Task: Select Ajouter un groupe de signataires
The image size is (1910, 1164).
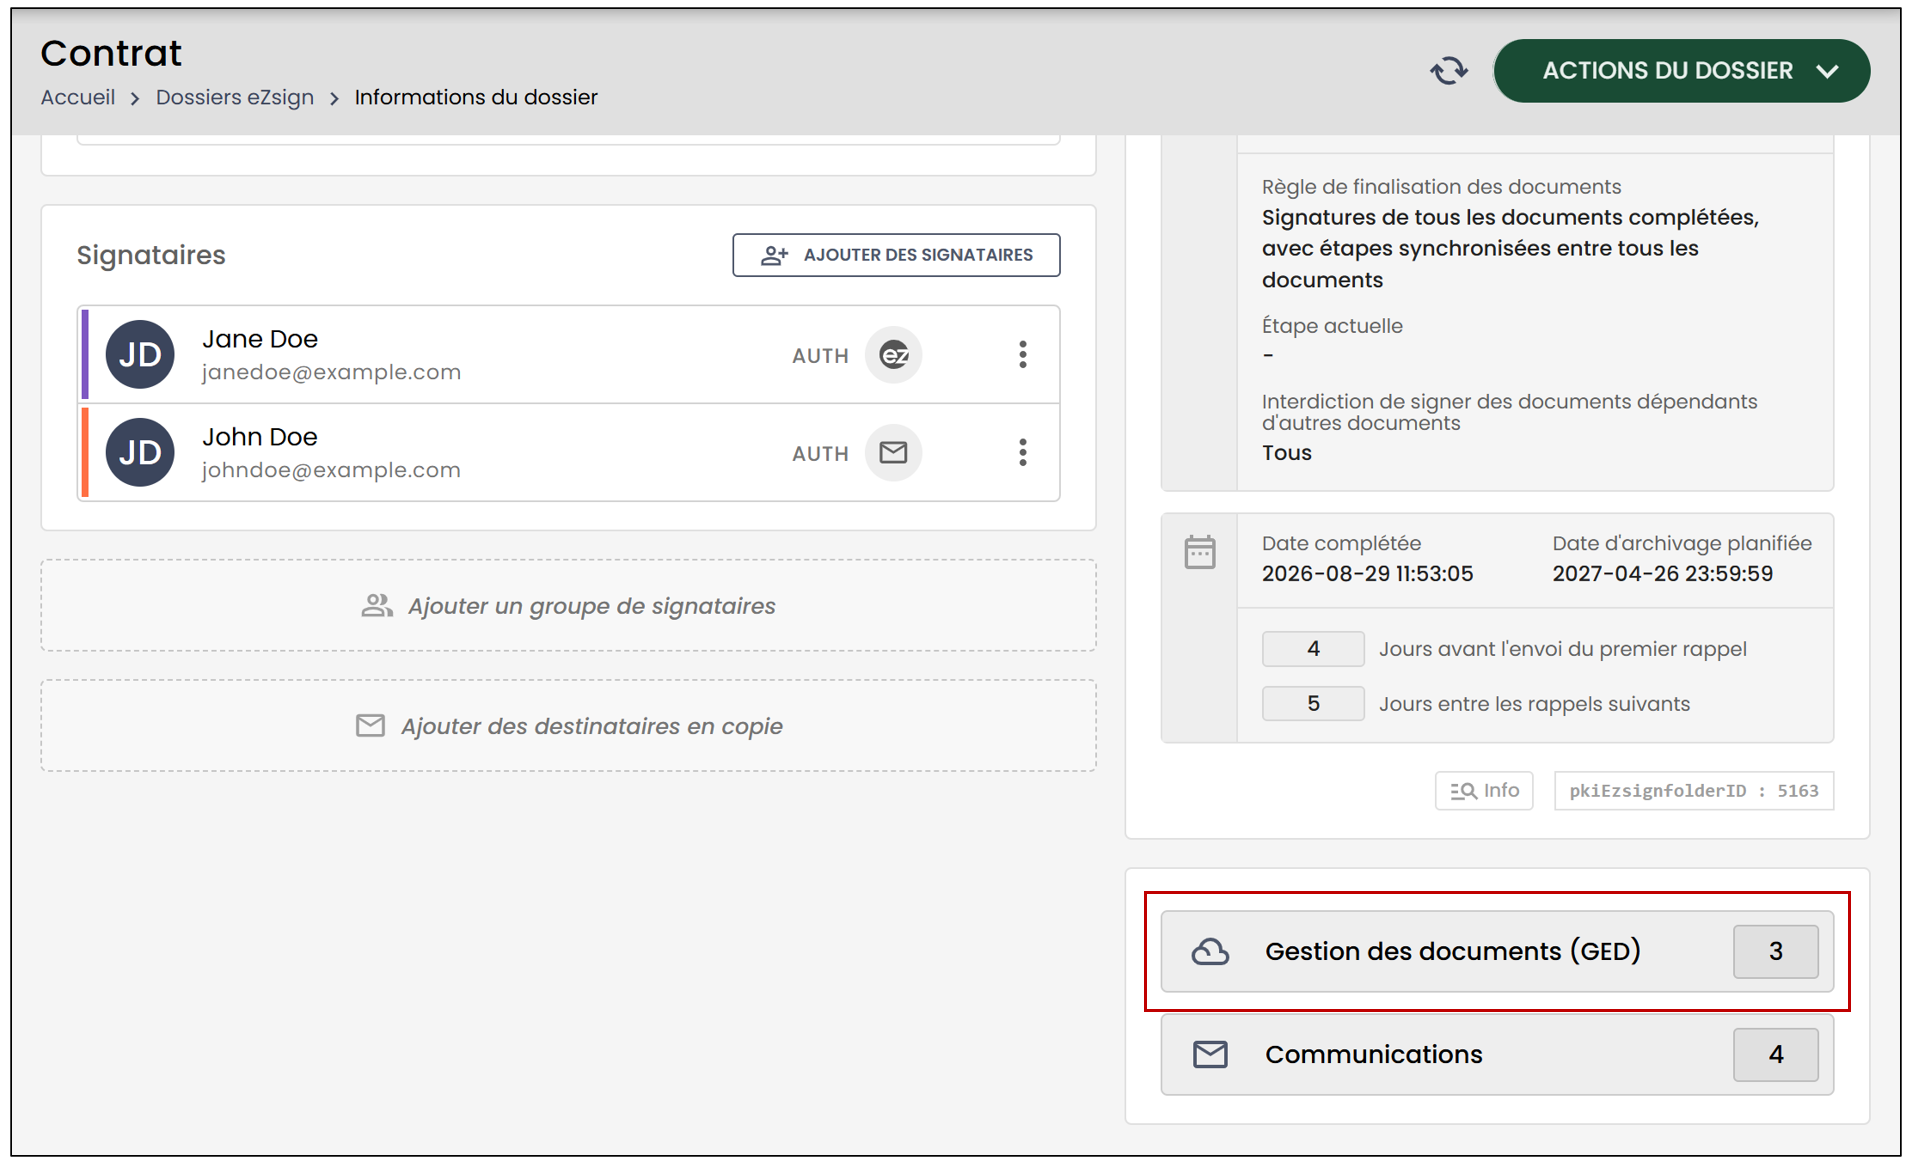Action: point(568,606)
